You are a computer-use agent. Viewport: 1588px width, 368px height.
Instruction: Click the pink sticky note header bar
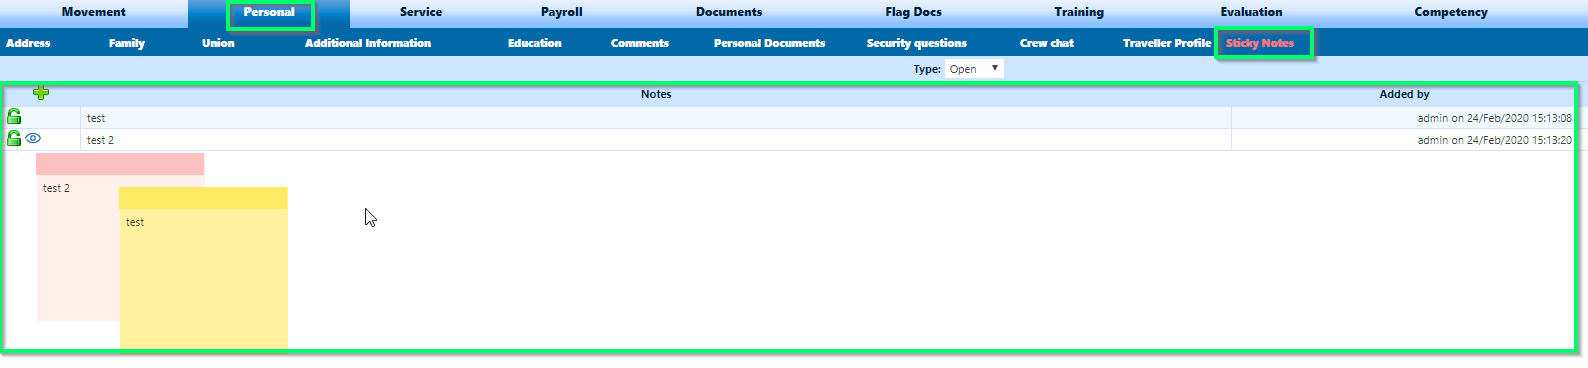(120, 164)
